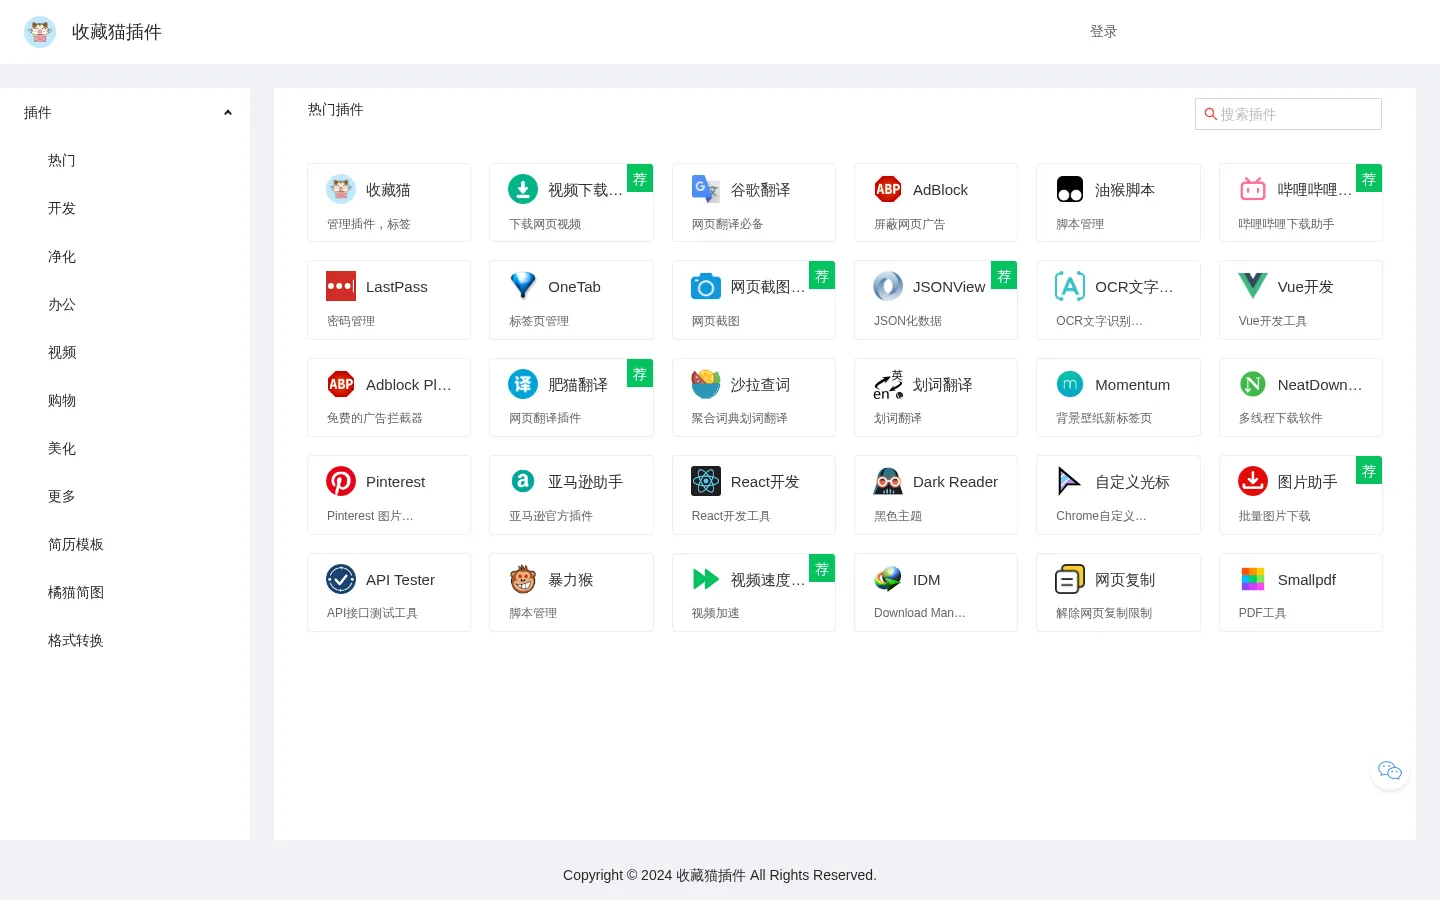Screen dimensions: 1440x900
Task: Select the 油猴脚本 plugin icon
Action: 1070,189
